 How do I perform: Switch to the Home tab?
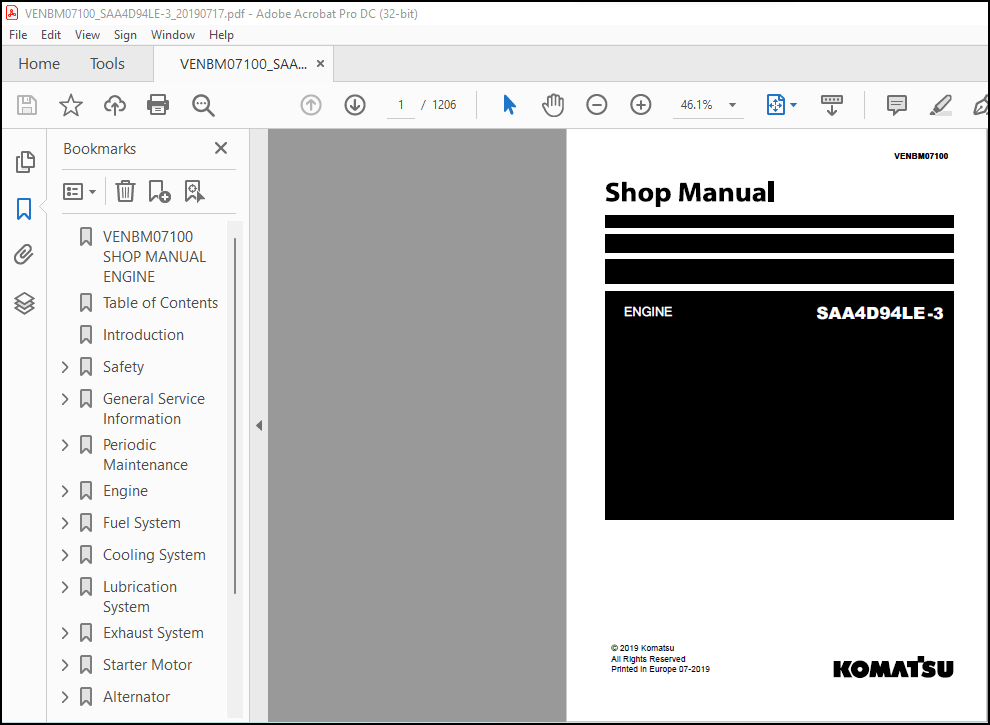click(x=39, y=64)
